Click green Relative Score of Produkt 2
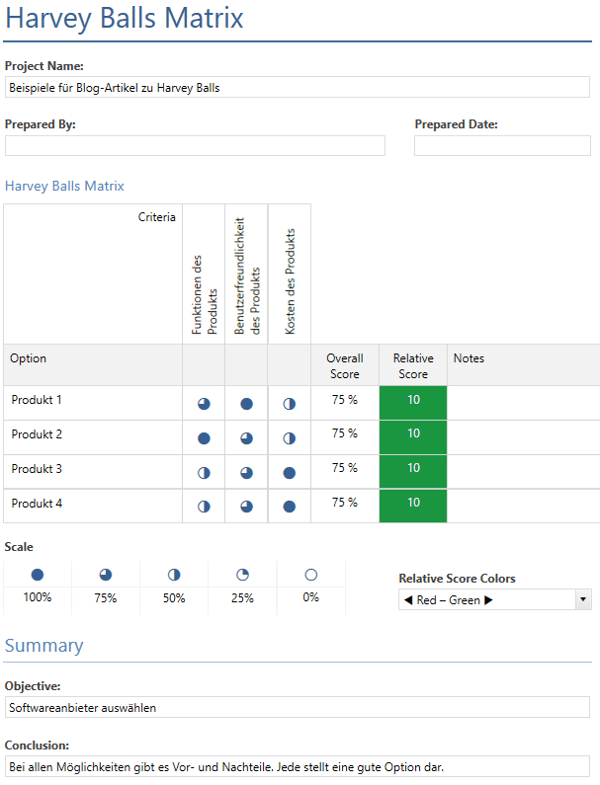Screen dimensions: 600x785 coord(413,437)
